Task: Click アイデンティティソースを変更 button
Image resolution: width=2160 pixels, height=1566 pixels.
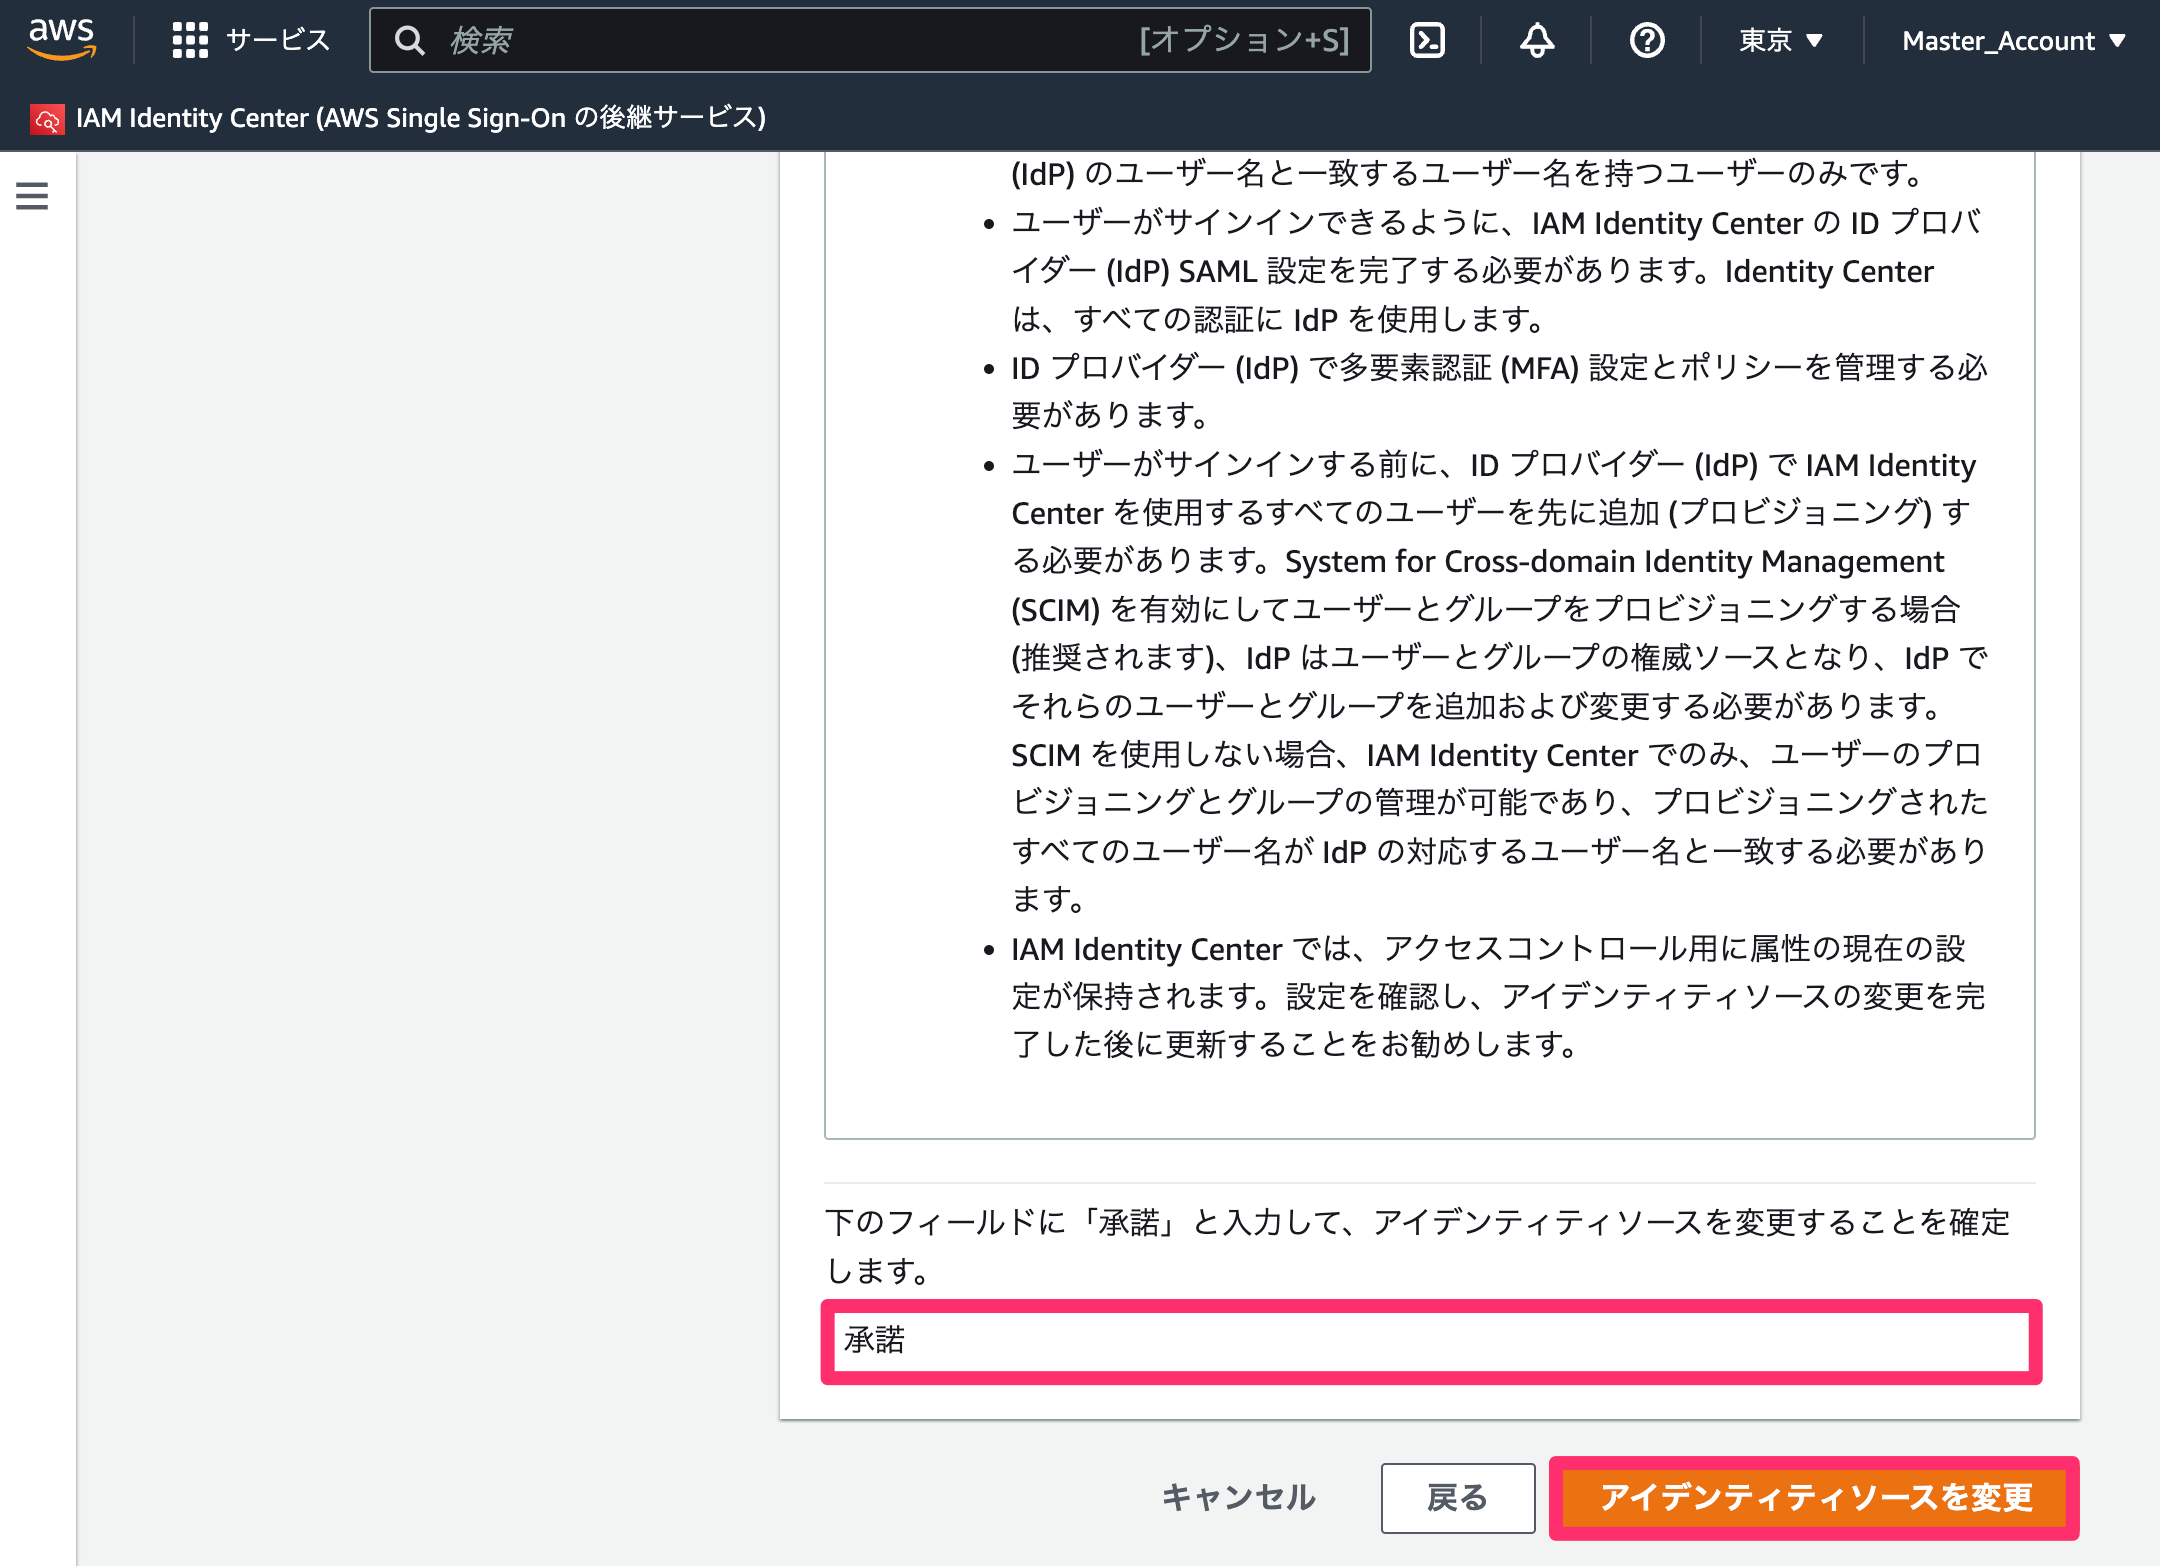Action: pyautogui.click(x=1814, y=1497)
